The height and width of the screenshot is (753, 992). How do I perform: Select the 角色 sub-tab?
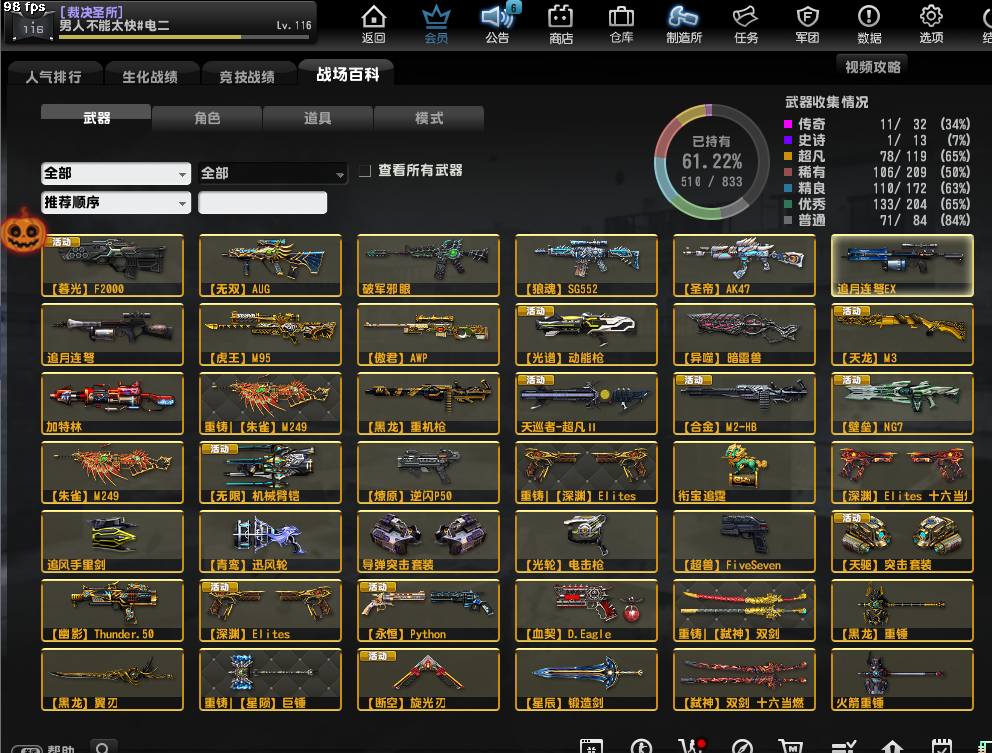pos(207,118)
